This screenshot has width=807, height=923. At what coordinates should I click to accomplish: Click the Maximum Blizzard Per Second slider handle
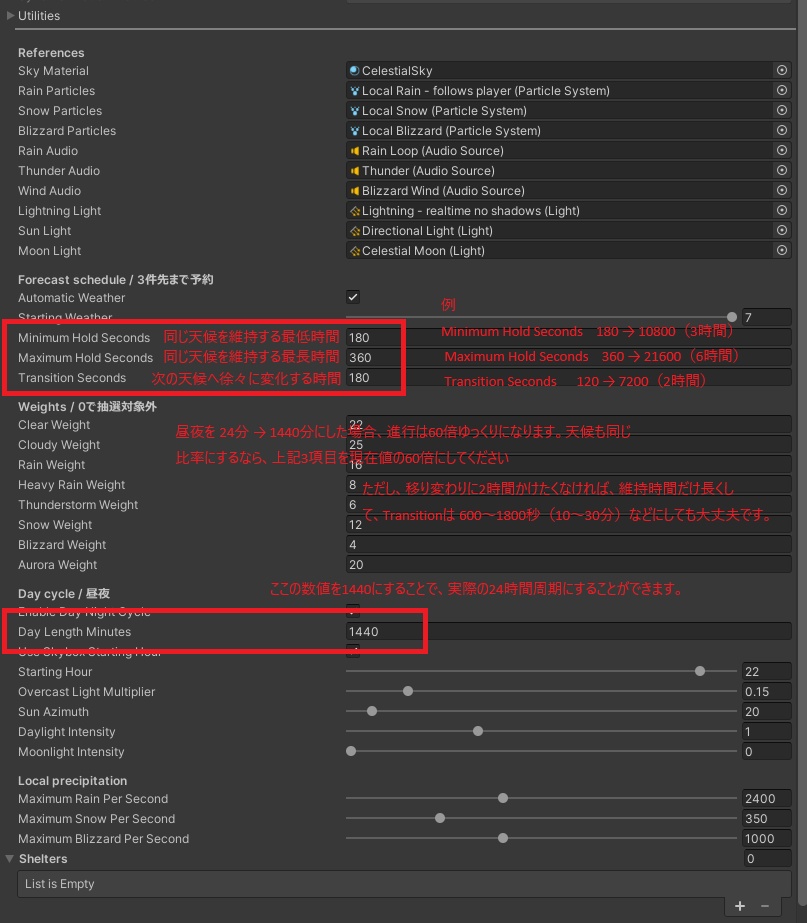pyautogui.click(x=503, y=838)
